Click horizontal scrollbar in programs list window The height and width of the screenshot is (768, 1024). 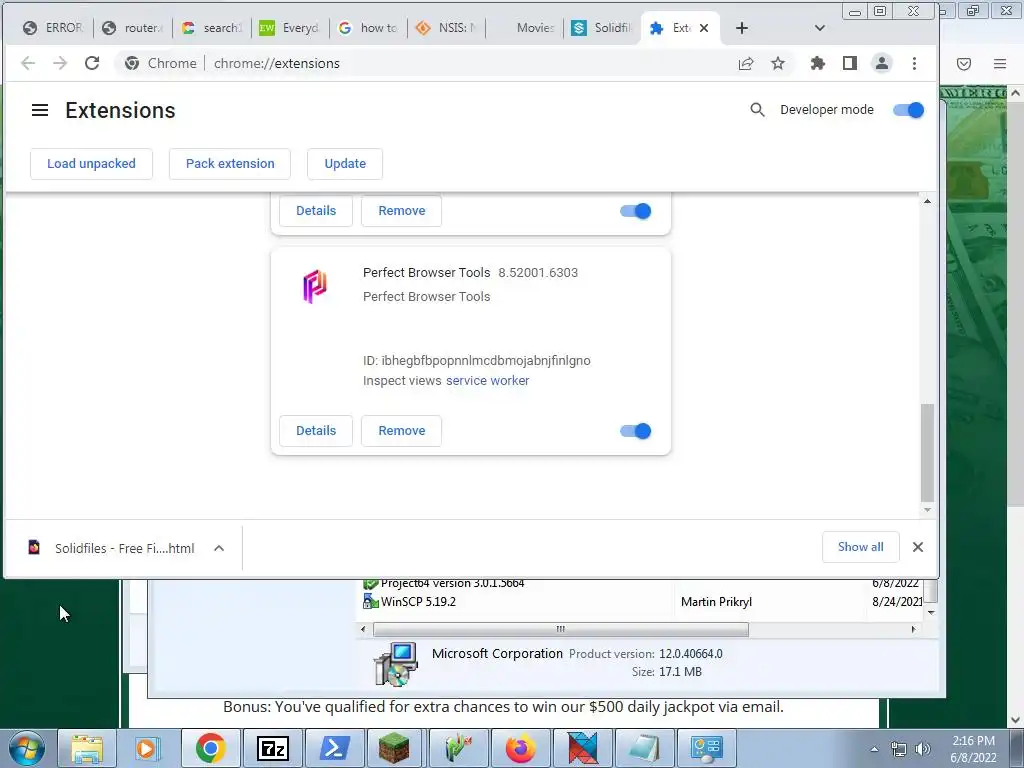tap(560, 630)
